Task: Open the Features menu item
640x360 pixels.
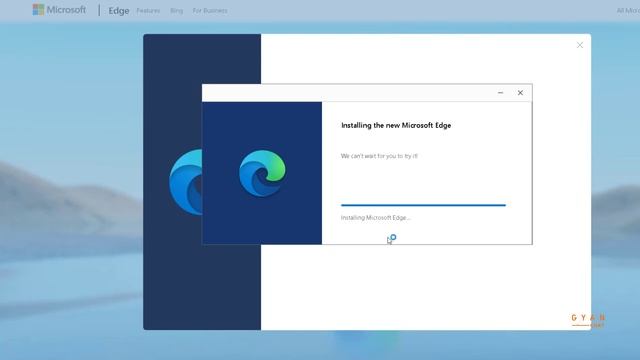Action: 148,11
